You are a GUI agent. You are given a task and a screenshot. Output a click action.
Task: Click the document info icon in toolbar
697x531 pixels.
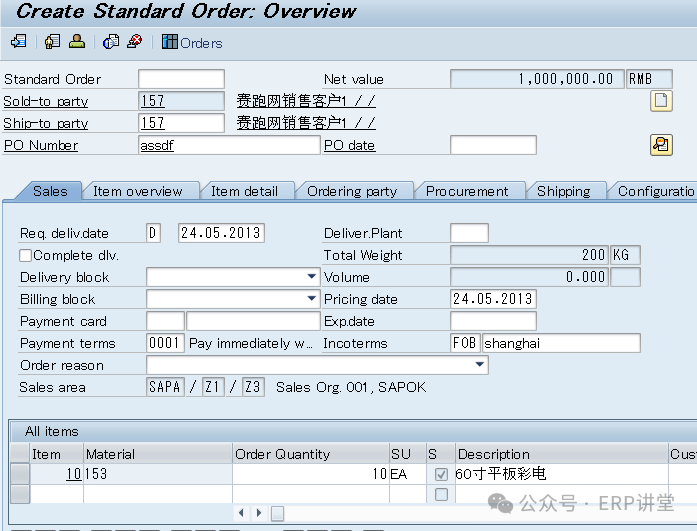[x=111, y=42]
